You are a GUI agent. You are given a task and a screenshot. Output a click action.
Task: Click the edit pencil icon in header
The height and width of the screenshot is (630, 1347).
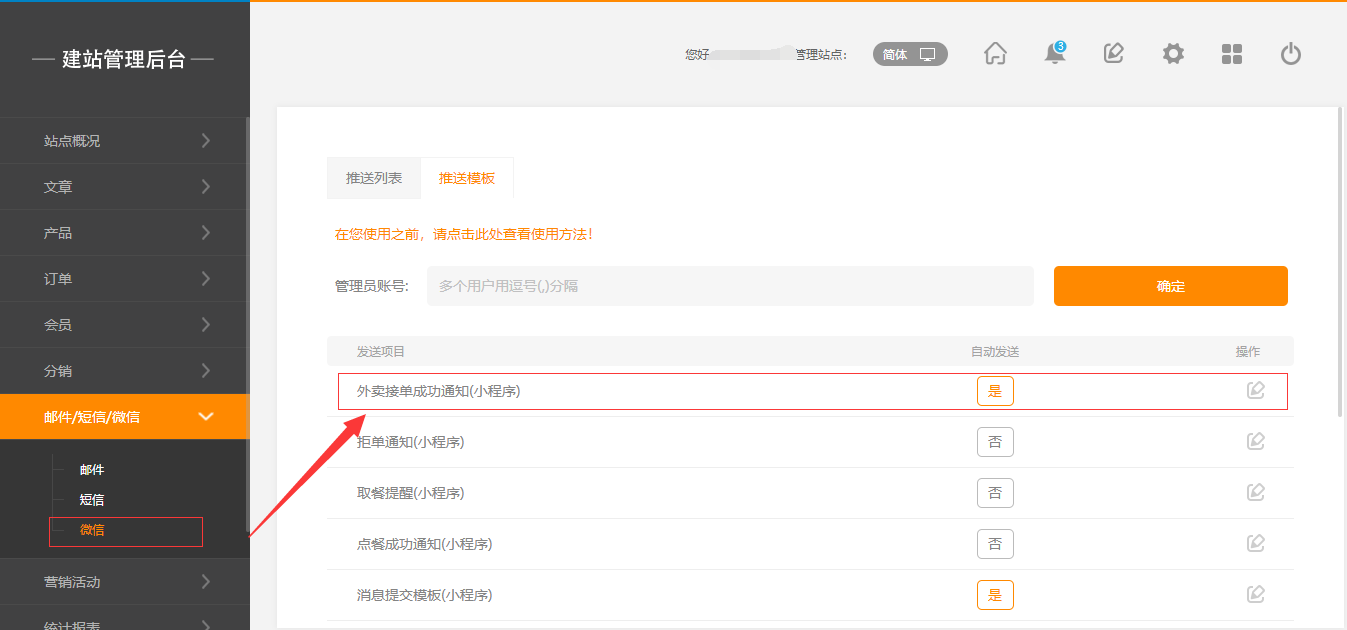click(x=1113, y=54)
